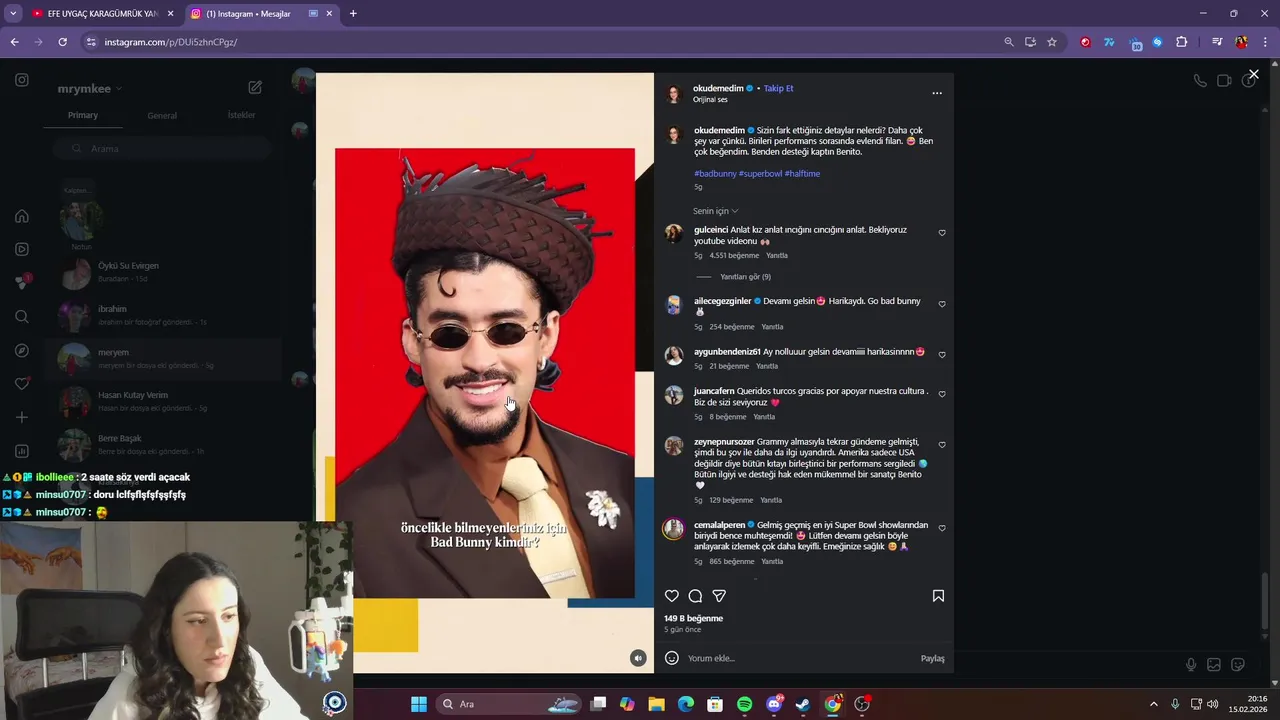This screenshot has width=1280, height=720.
Task: Follow okudemedim via 'Takip Et'
Action: pos(778,88)
